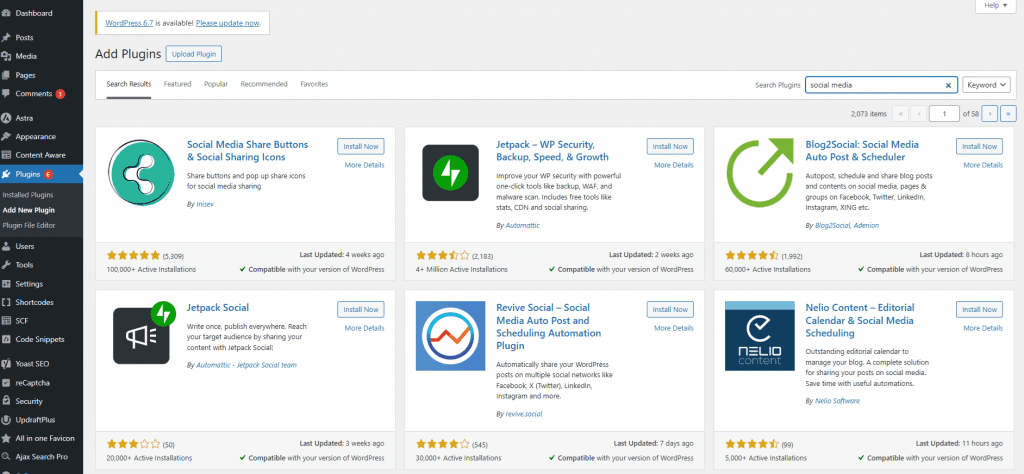Viewport: 1024px width, 474px height.
Task: Click the Posts pin icon
Action: click(6, 38)
